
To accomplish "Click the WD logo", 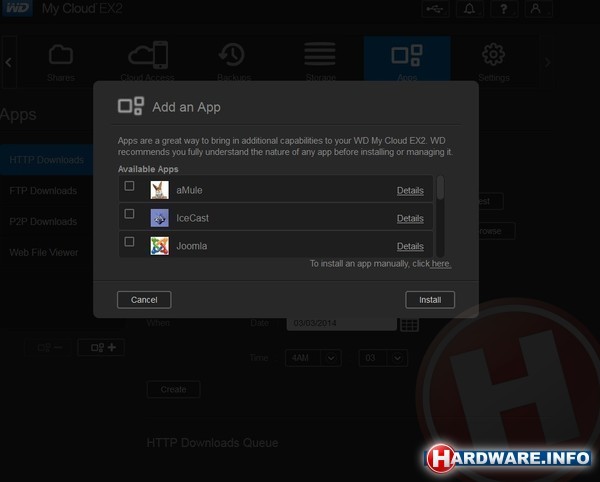I will coord(17,8).
